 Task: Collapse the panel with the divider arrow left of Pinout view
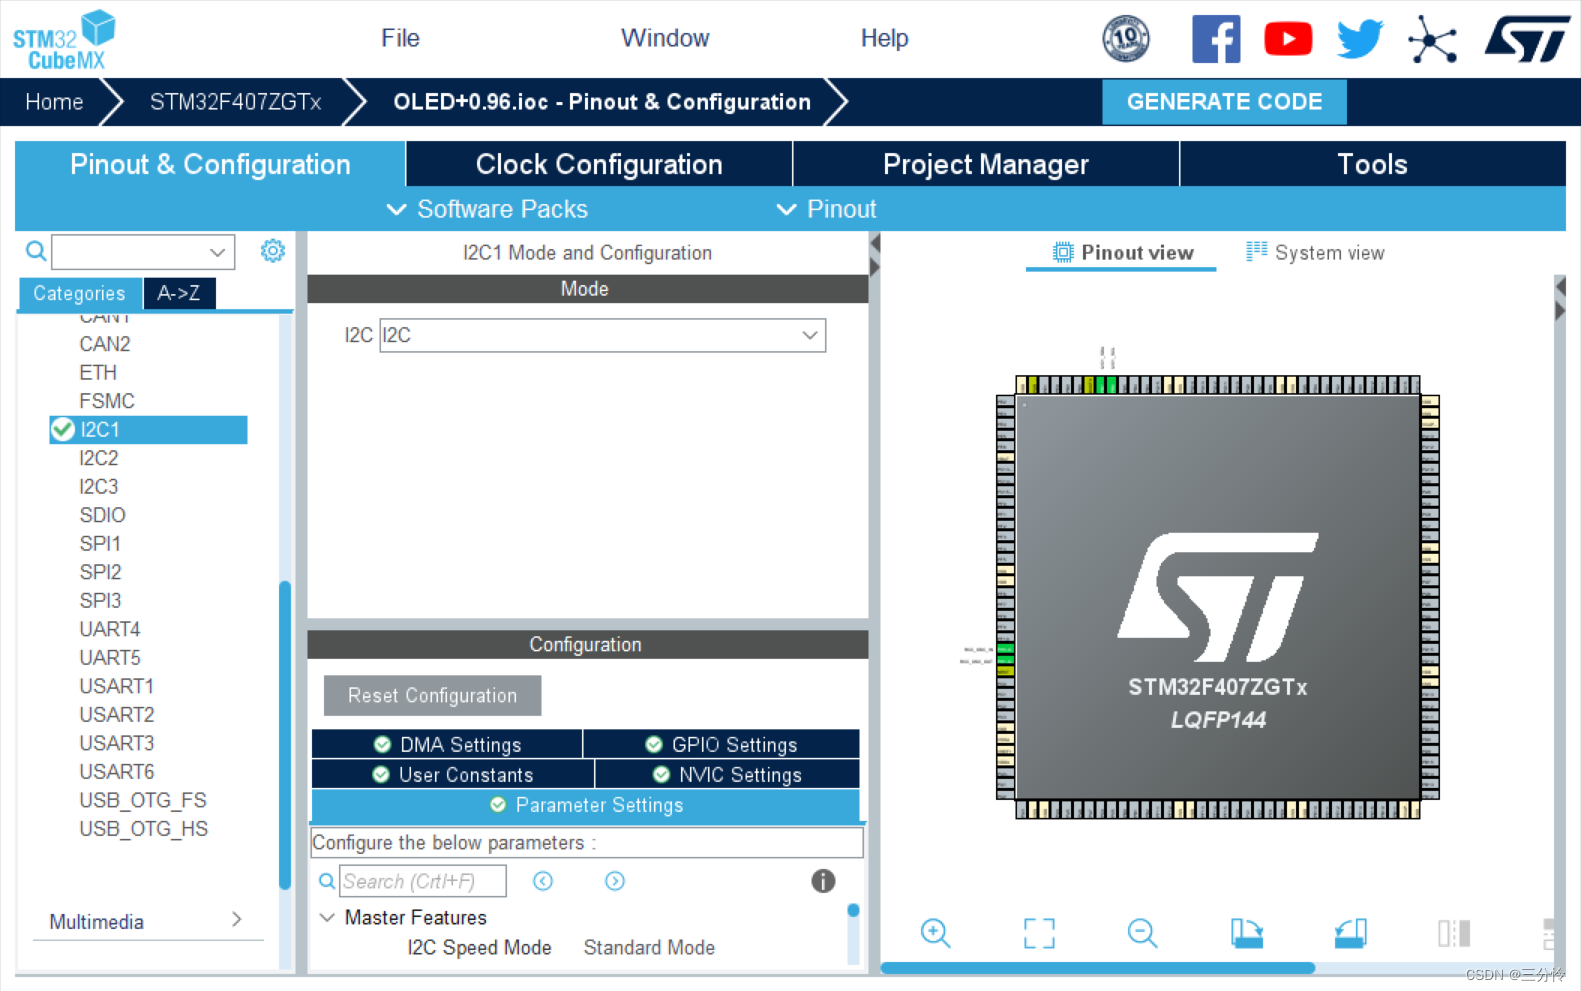(x=875, y=244)
